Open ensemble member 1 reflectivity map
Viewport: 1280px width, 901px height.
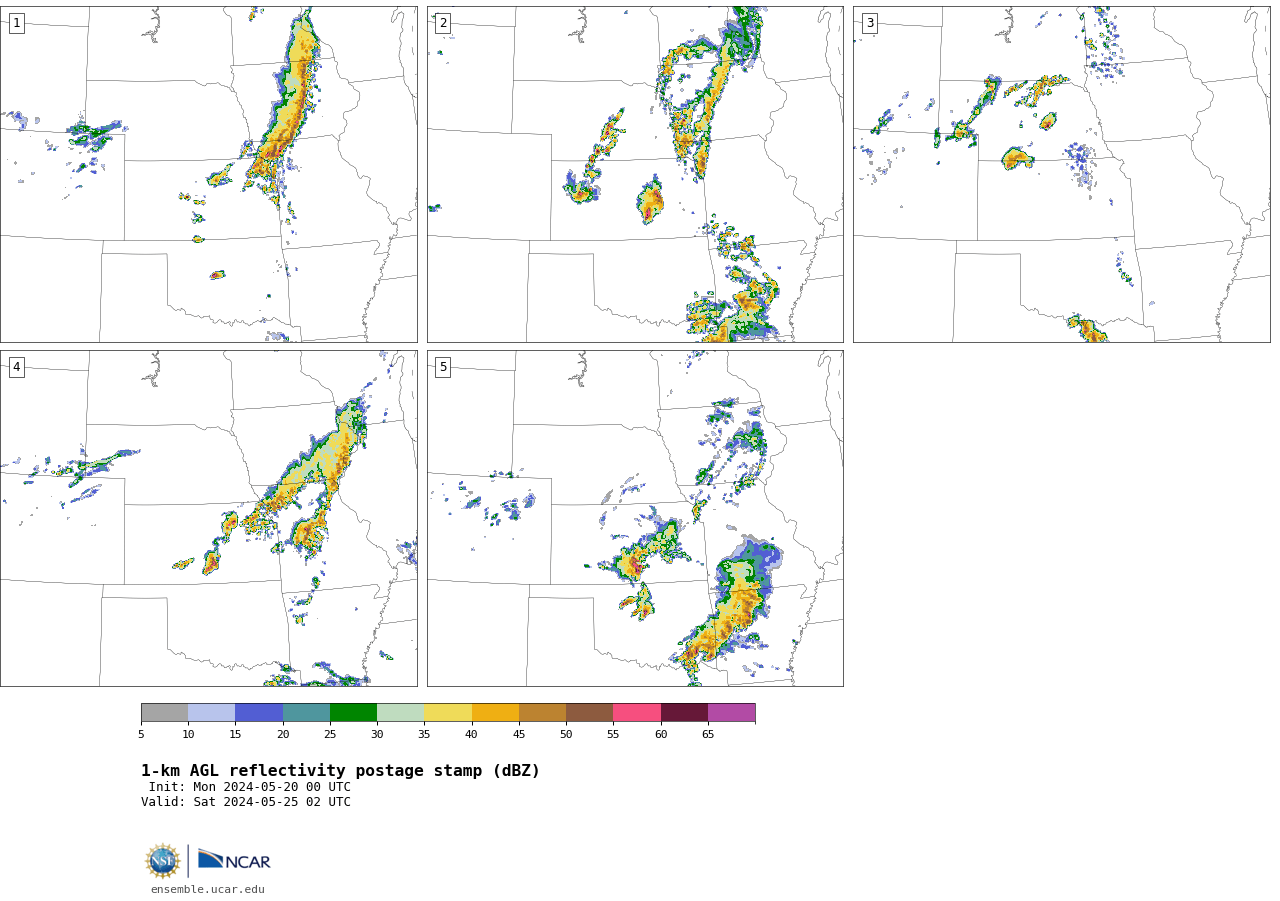coord(209,175)
